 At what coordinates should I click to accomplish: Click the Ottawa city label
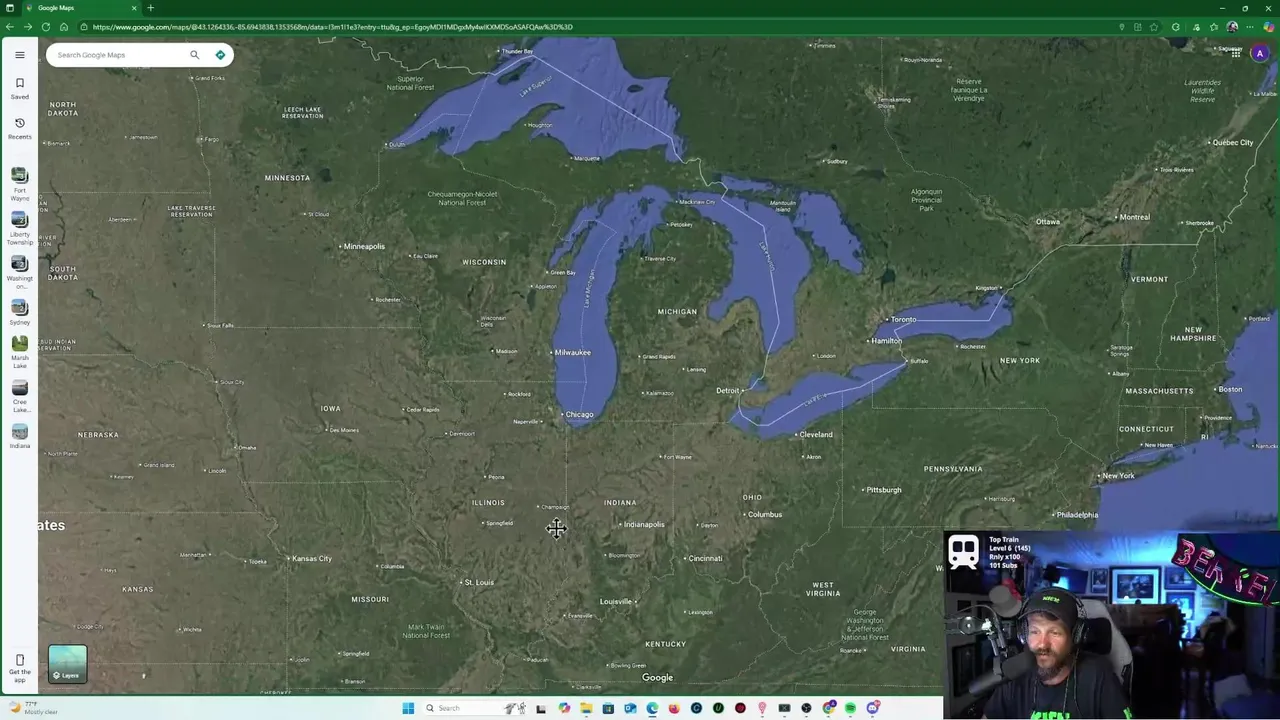click(x=1048, y=222)
